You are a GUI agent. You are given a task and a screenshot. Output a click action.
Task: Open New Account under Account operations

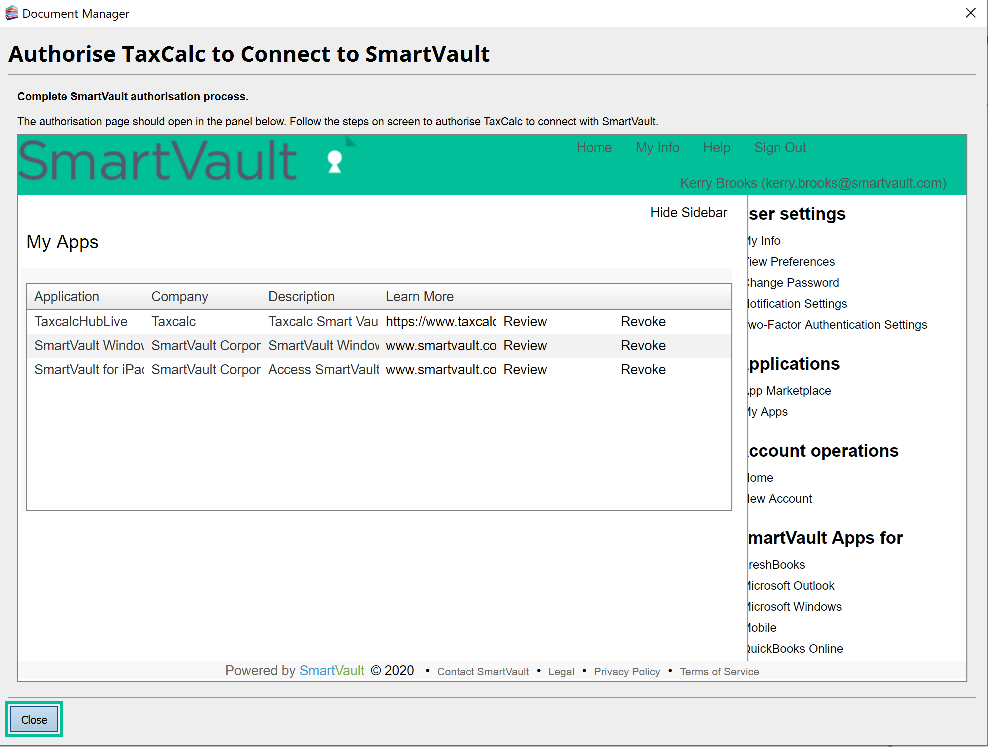tap(779, 498)
